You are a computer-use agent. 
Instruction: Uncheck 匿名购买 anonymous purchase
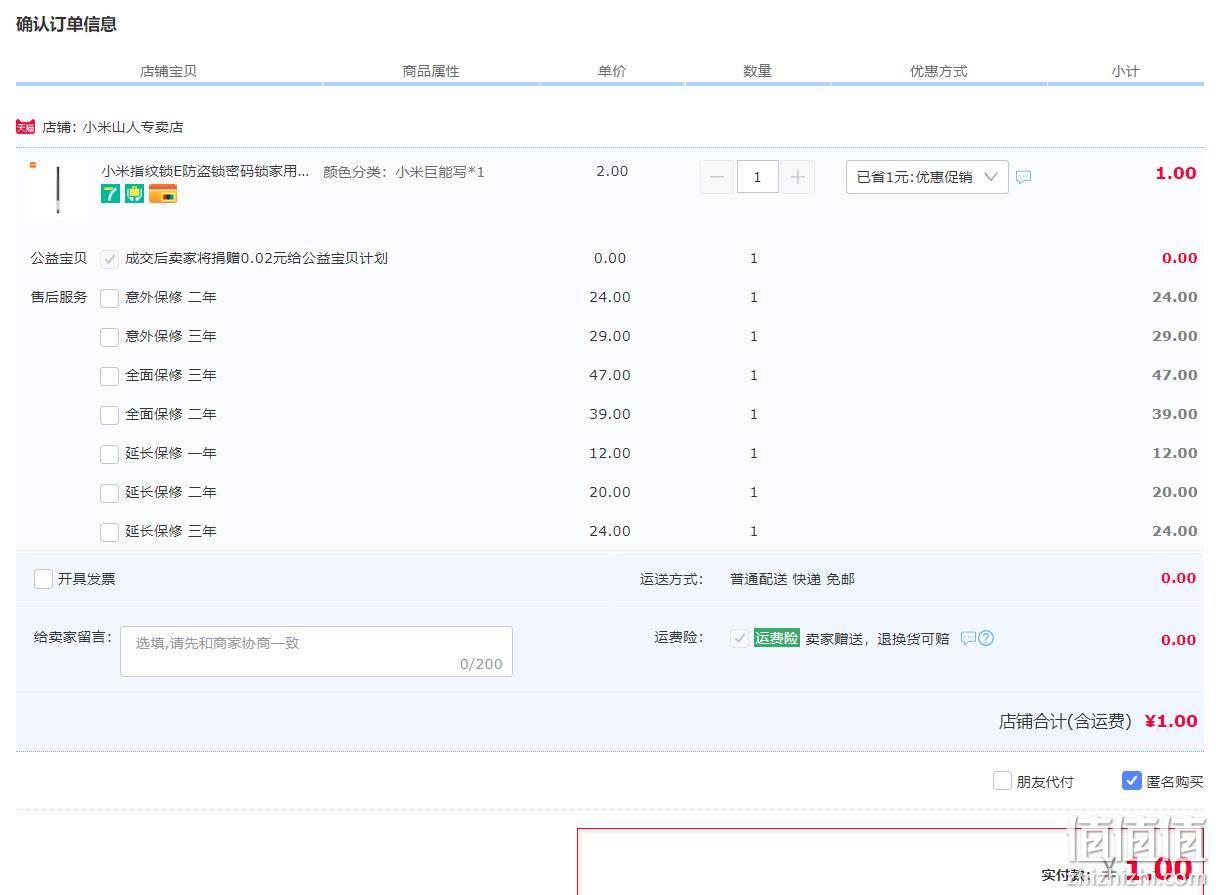[1131, 781]
